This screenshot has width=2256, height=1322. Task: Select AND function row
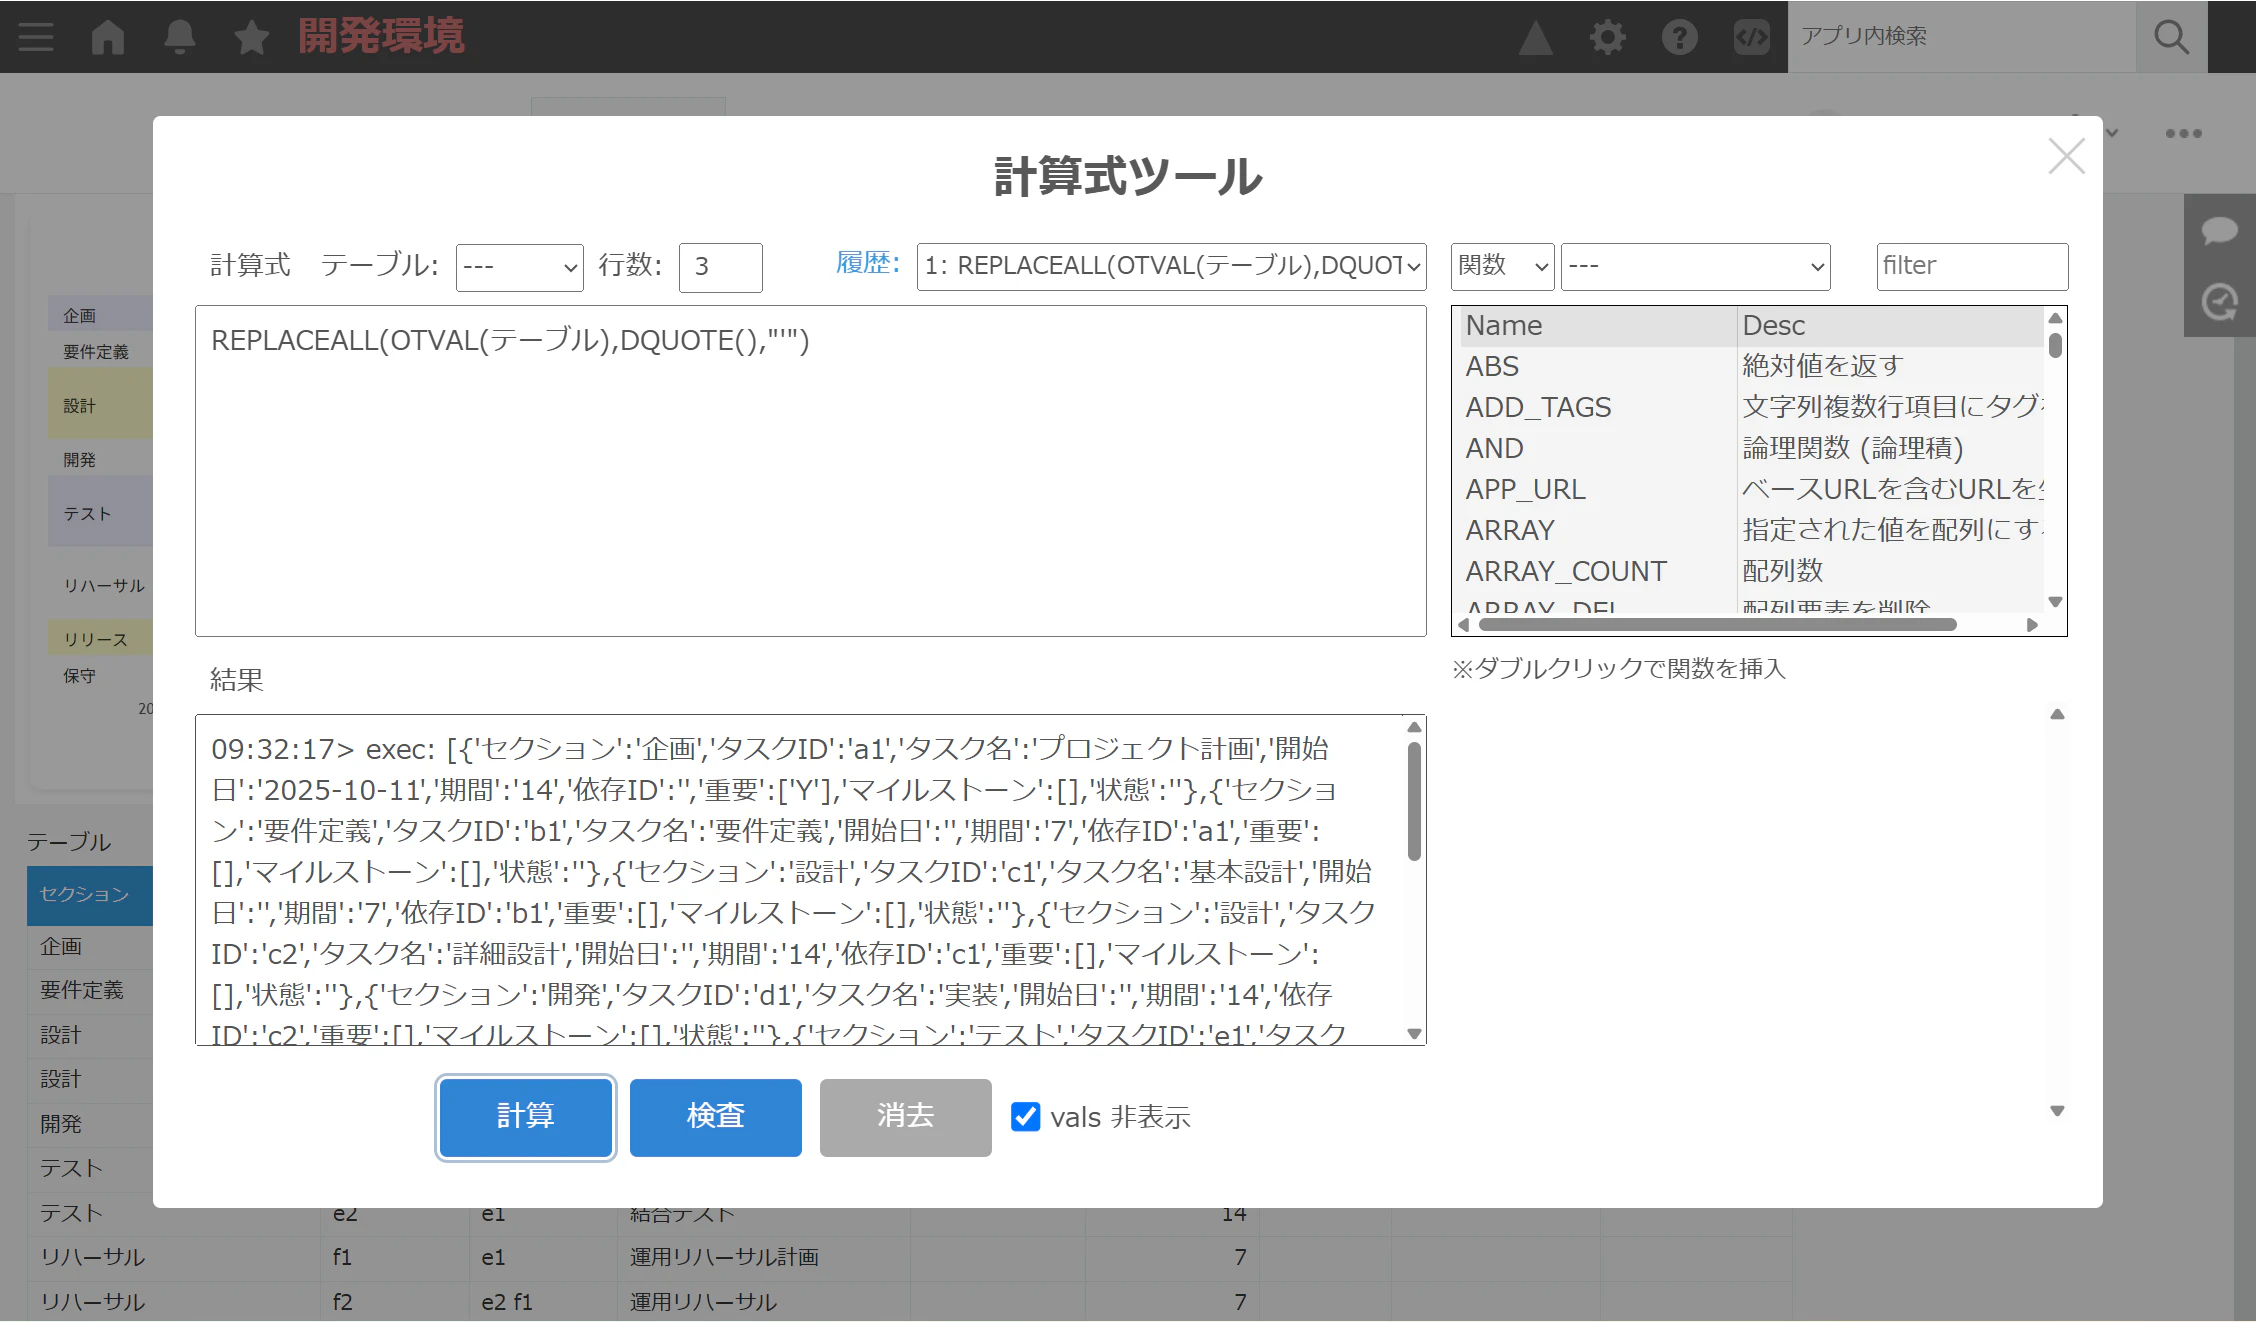1750,448
